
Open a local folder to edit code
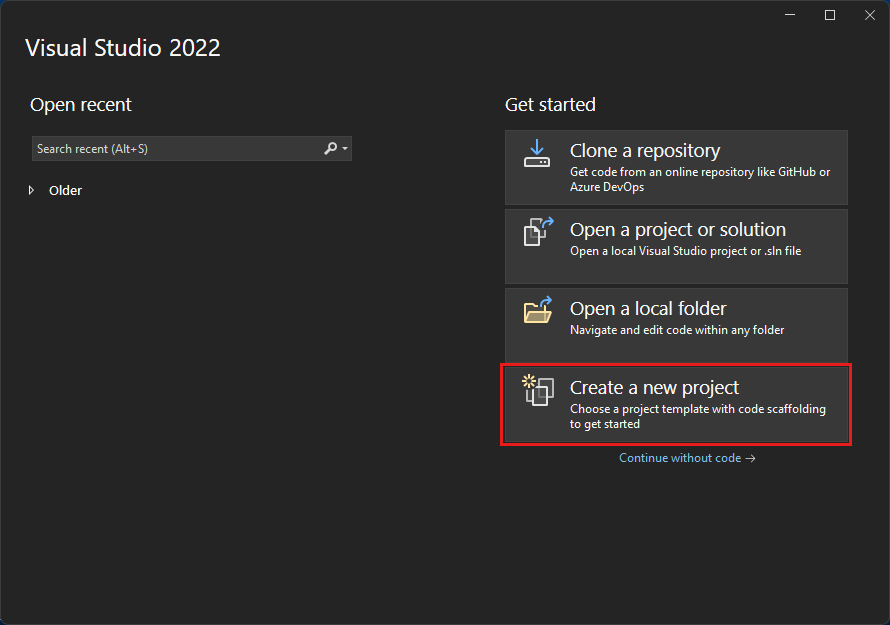click(x=676, y=324)
